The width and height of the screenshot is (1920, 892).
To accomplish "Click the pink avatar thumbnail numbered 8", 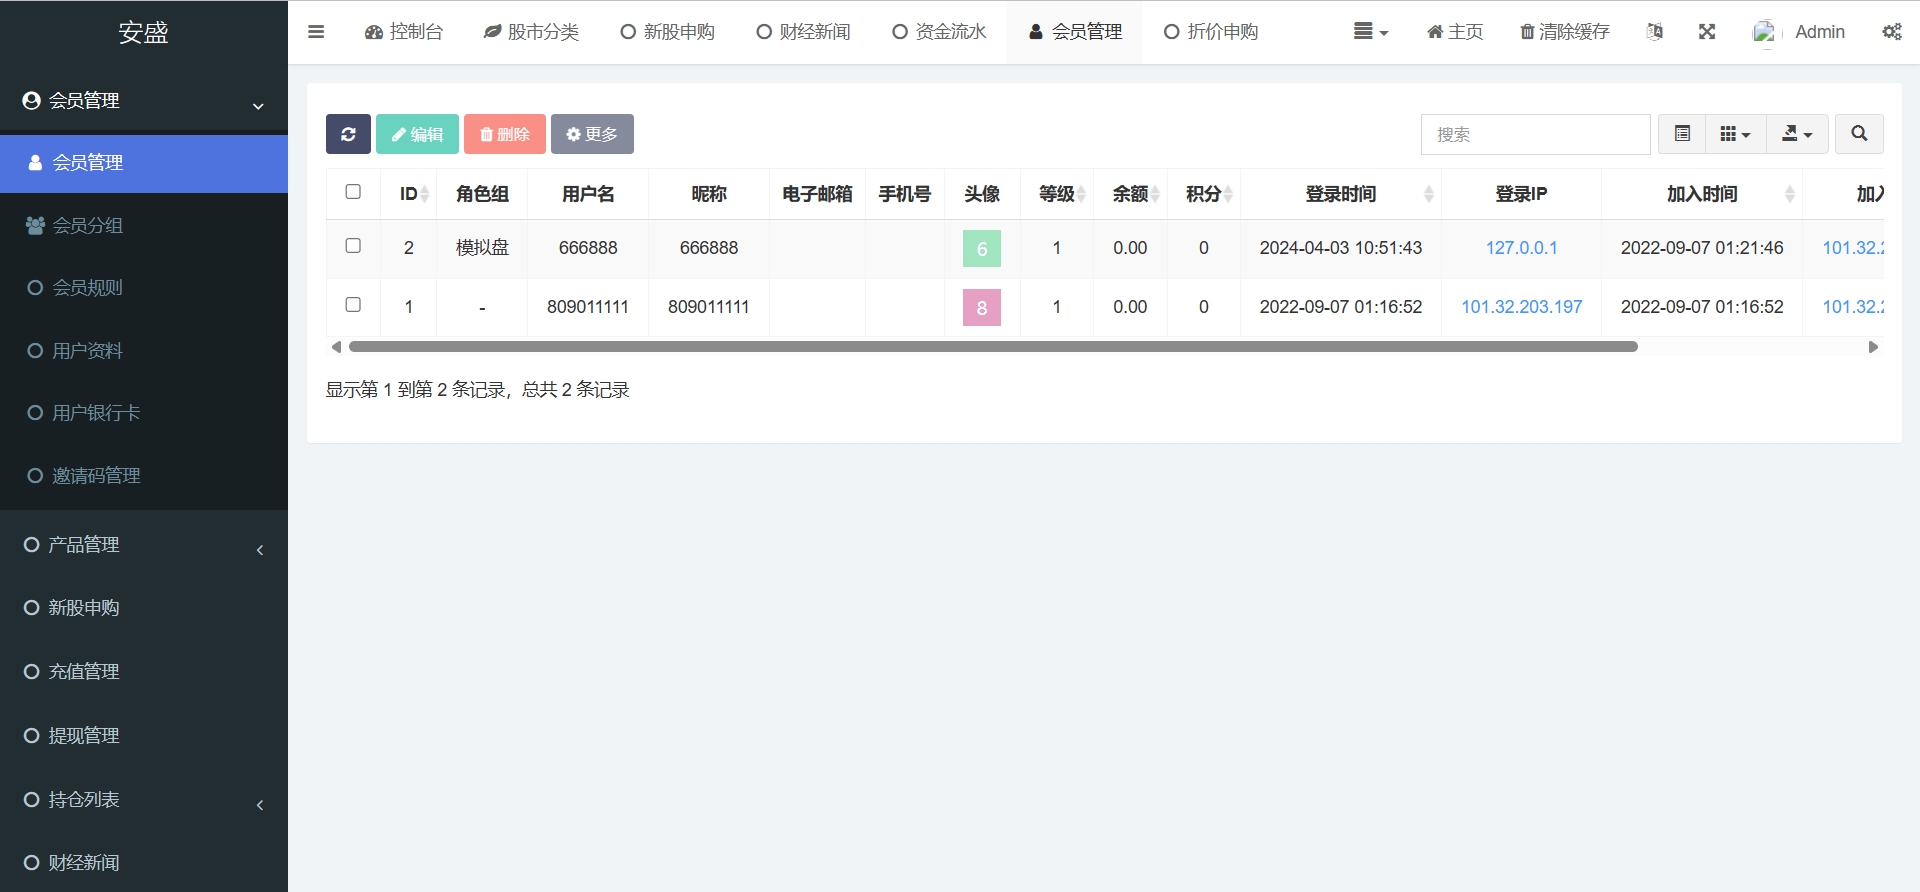I will [981, 308].
